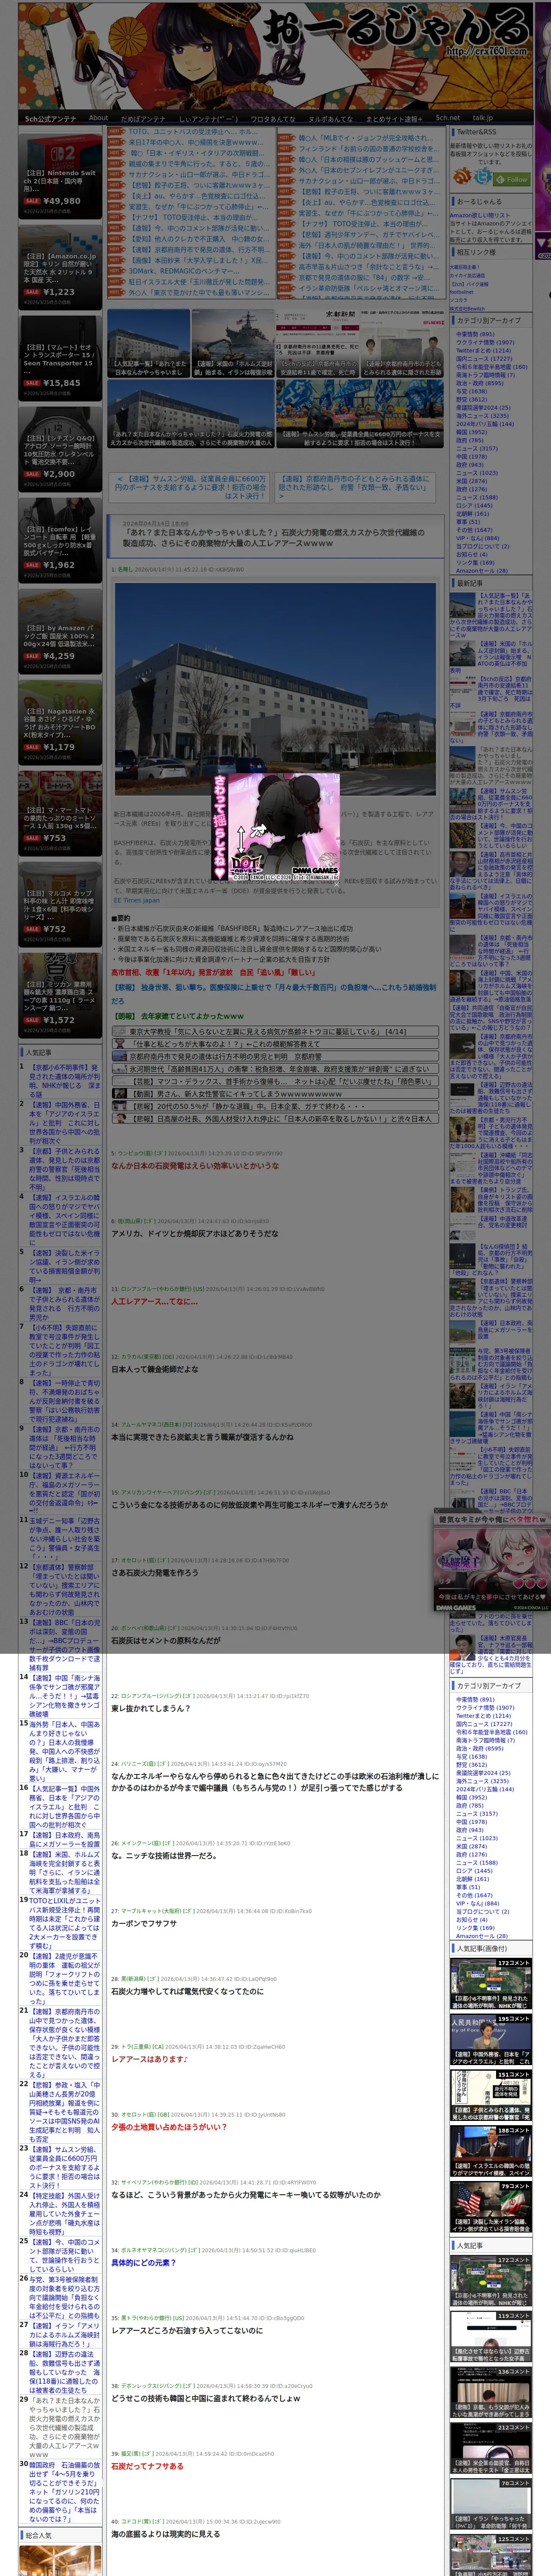Open 中東情勢 (891) in first category archive

475,335
